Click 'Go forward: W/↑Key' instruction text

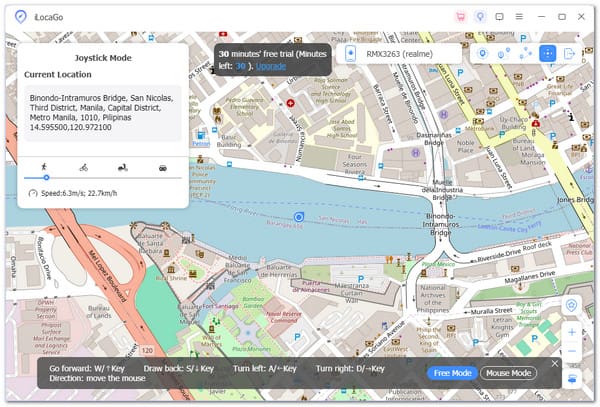point(87,369)
